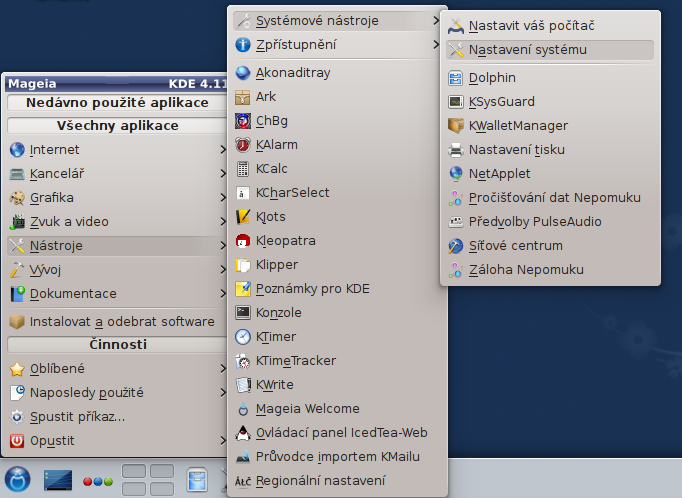Click the show desktop taskbar icon

pyautogui.click(x=58, y=480)
